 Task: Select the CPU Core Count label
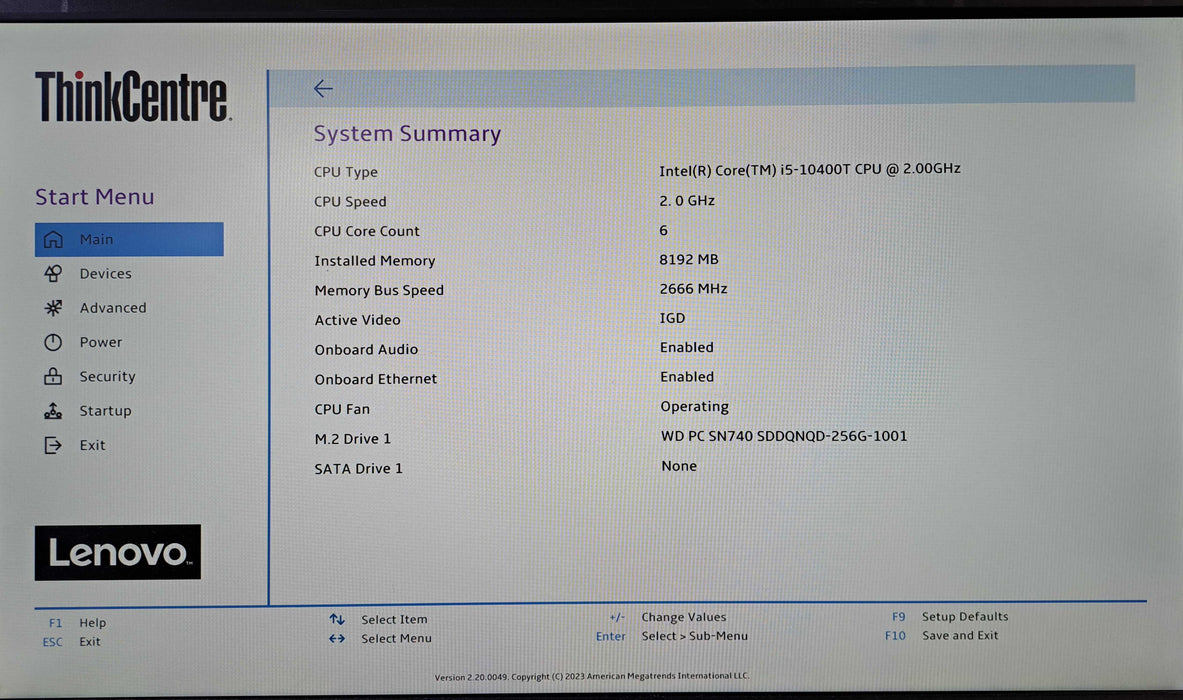pyautogui.click(x=367, y=231)
